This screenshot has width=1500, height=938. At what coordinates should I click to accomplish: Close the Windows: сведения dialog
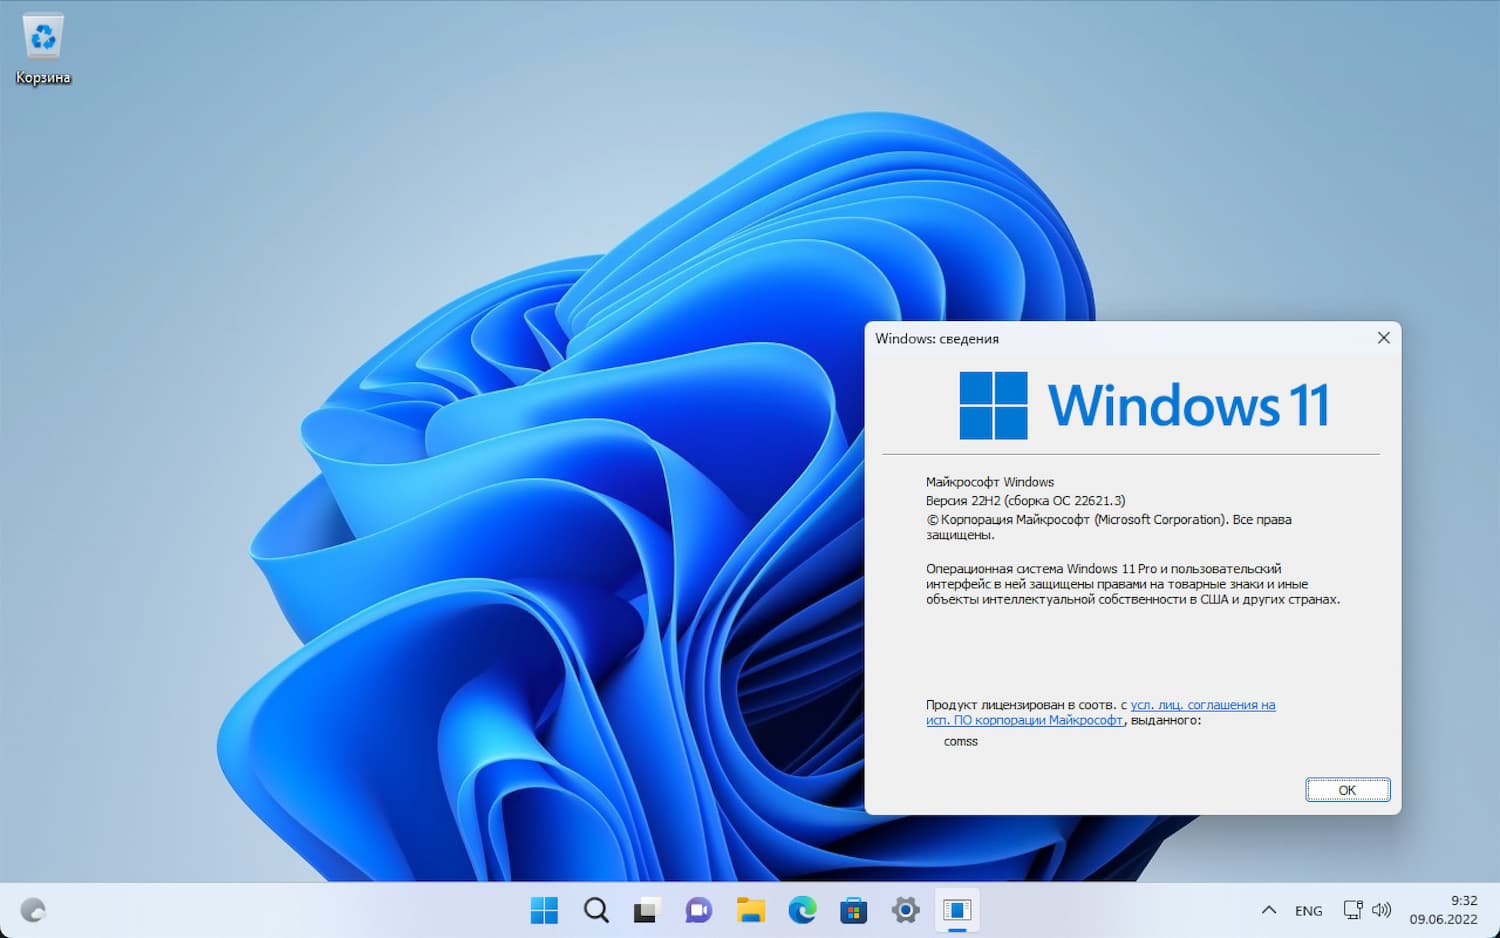point(1383,338)
